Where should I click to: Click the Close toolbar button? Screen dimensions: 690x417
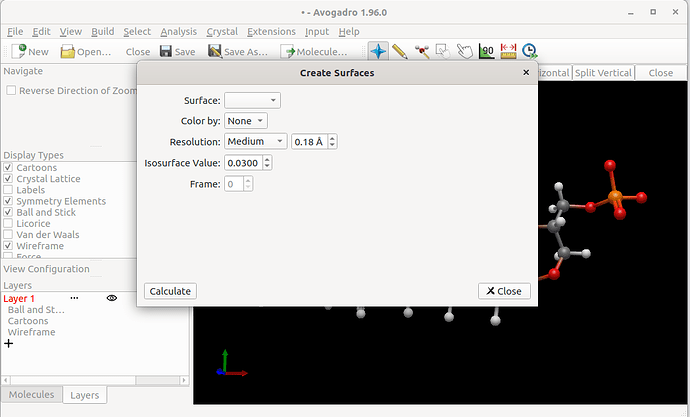(x=138, y=51)
